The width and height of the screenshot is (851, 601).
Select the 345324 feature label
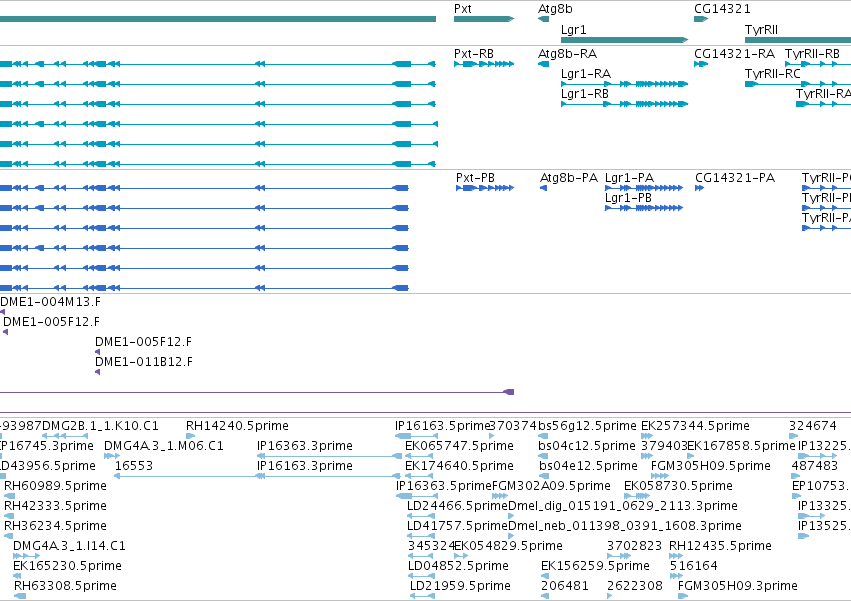pyautogui.click(x=431, y=546)
